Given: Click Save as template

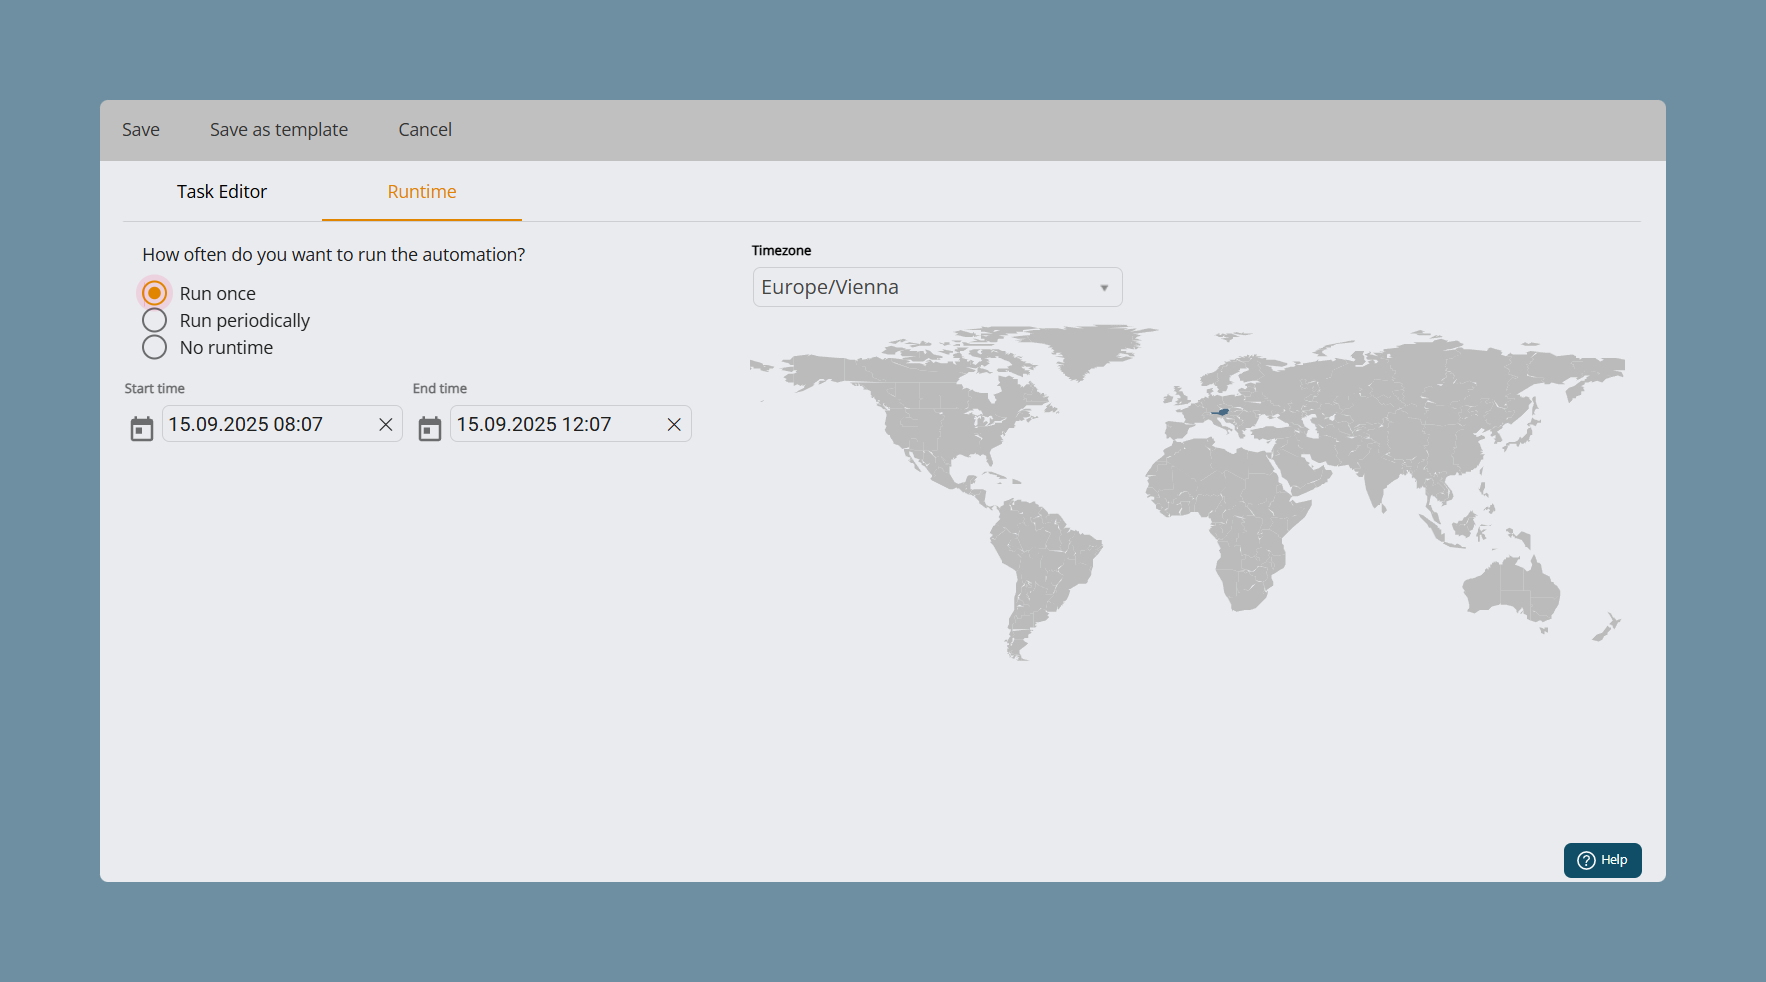Looking at the screenshot, I should (x=279, y=130).
